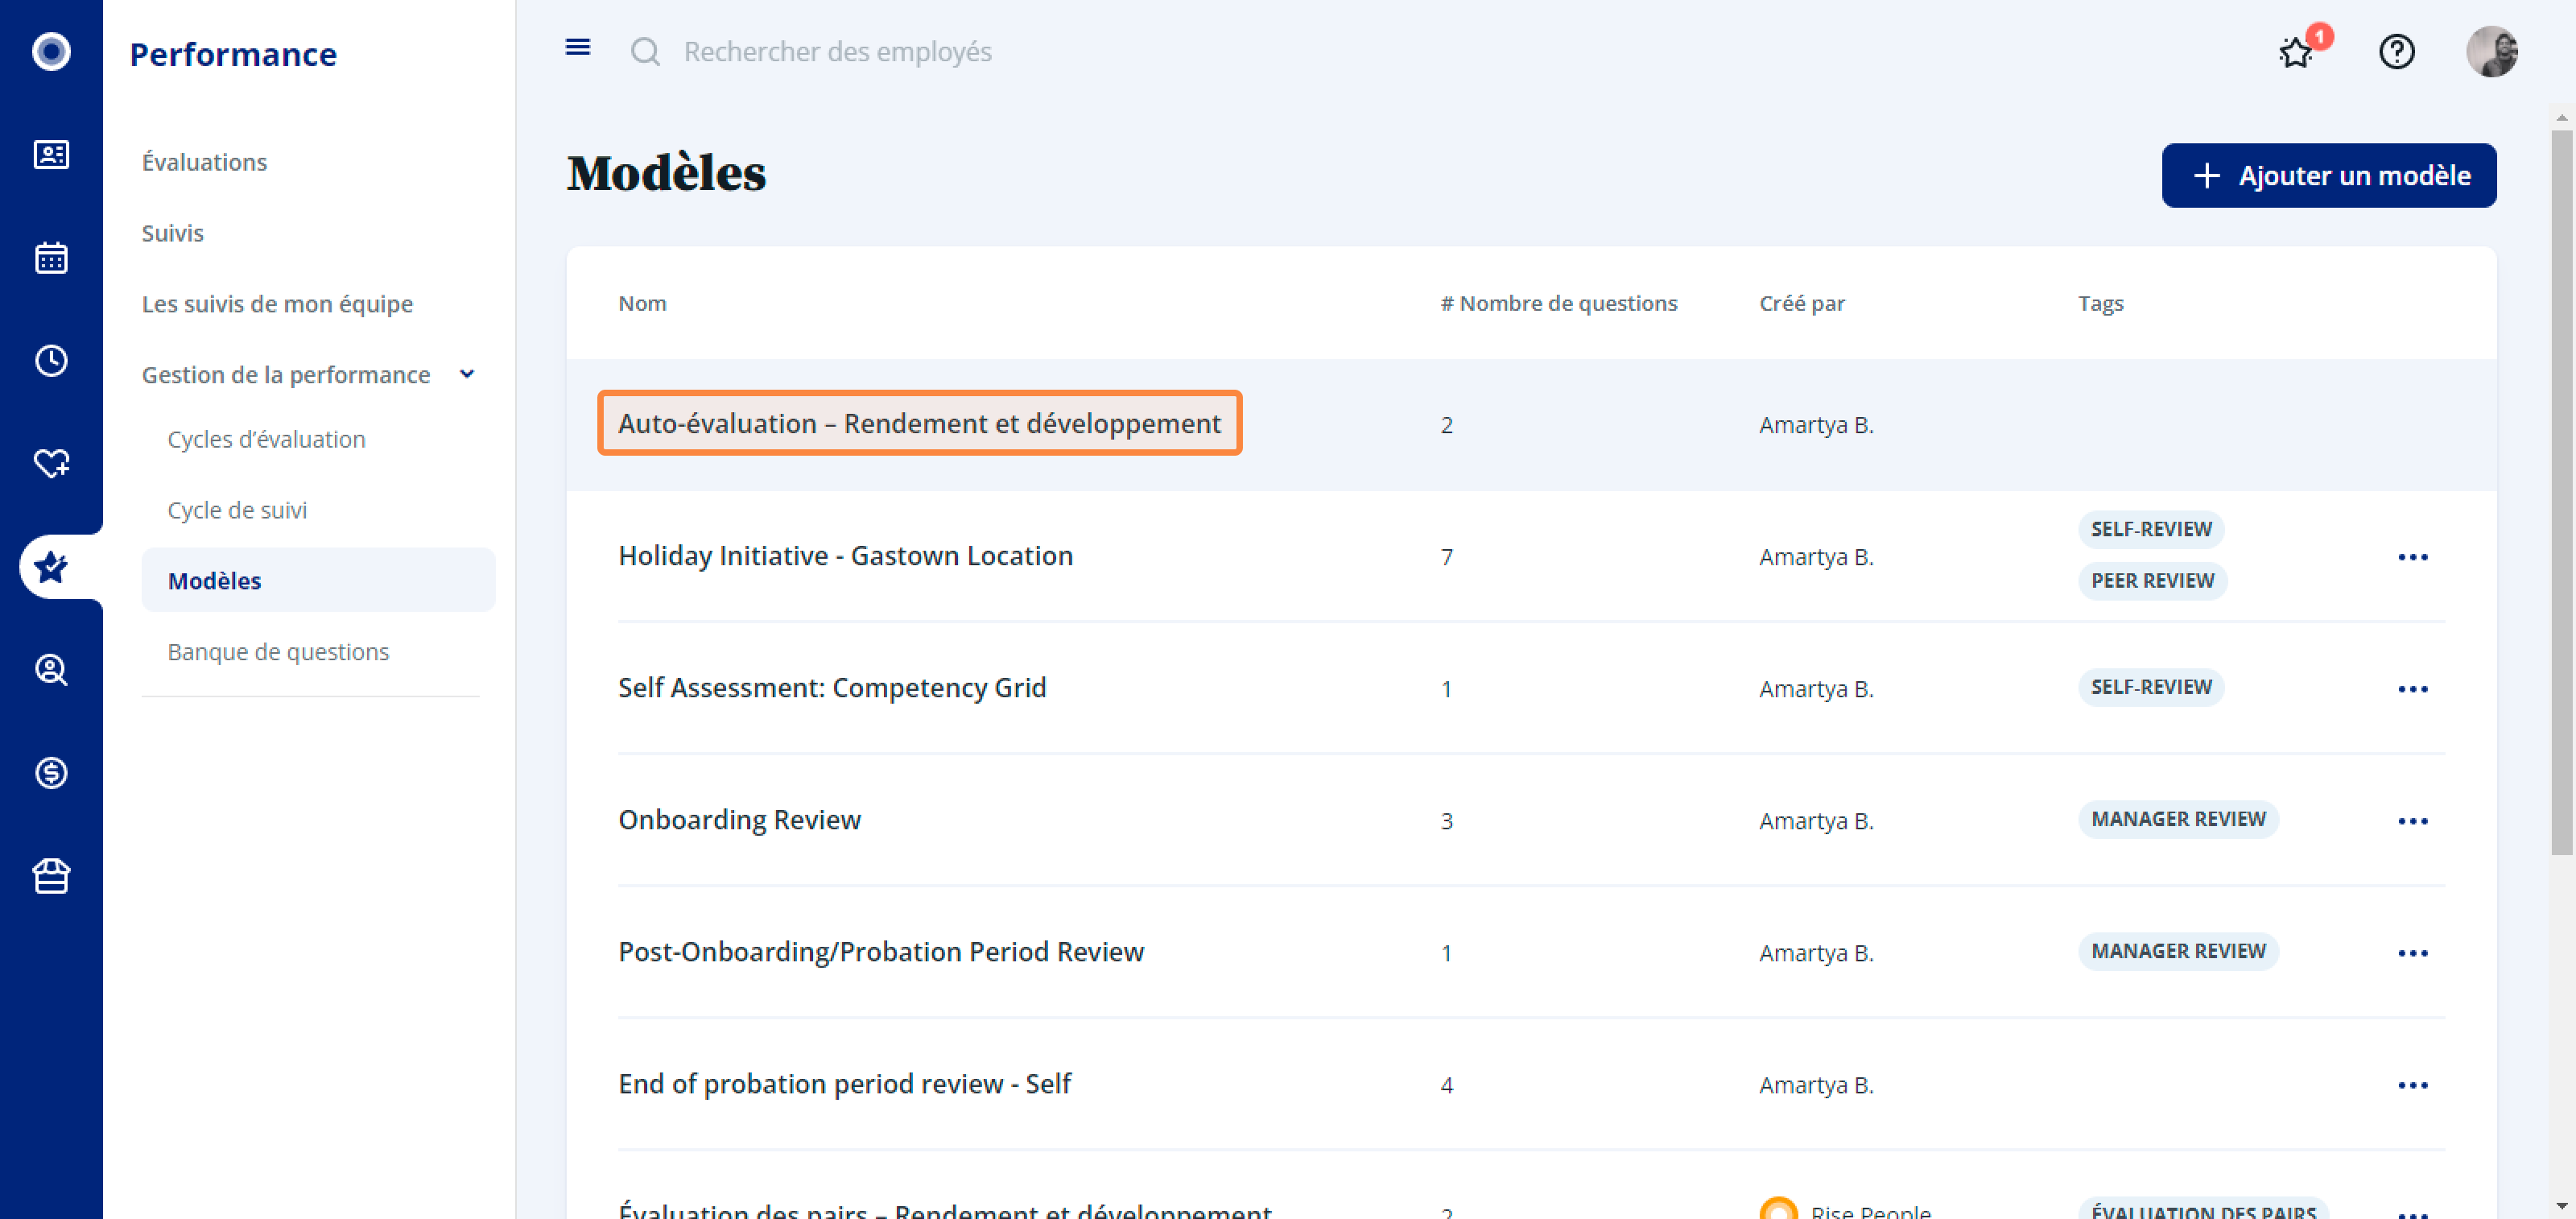Open the marketplace store sidebar icon
2576x1219 pixels.
[x=51, y=875]
